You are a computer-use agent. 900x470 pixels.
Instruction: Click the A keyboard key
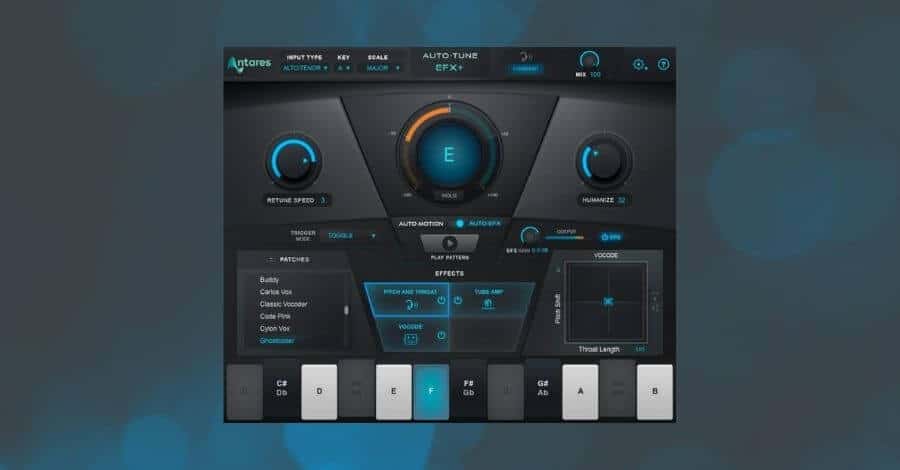click(x=580, y=391)
